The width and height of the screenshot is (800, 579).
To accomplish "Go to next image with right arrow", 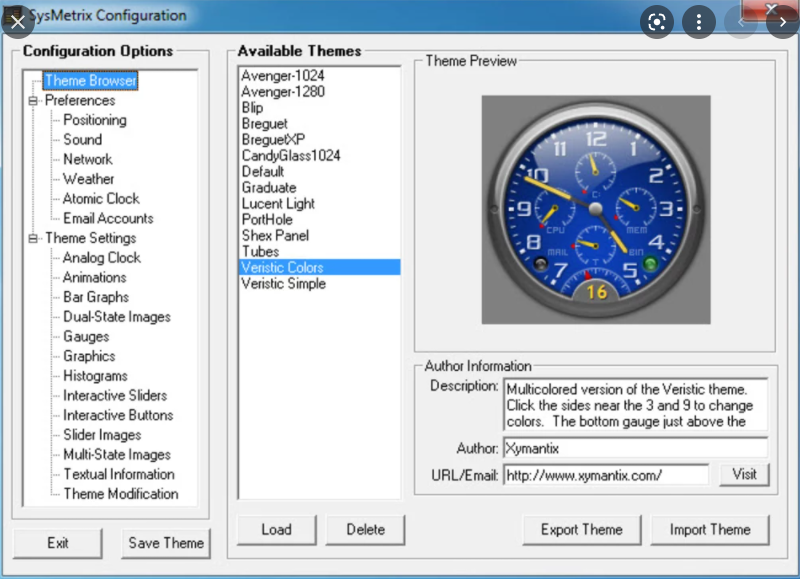I will point(782,22).
